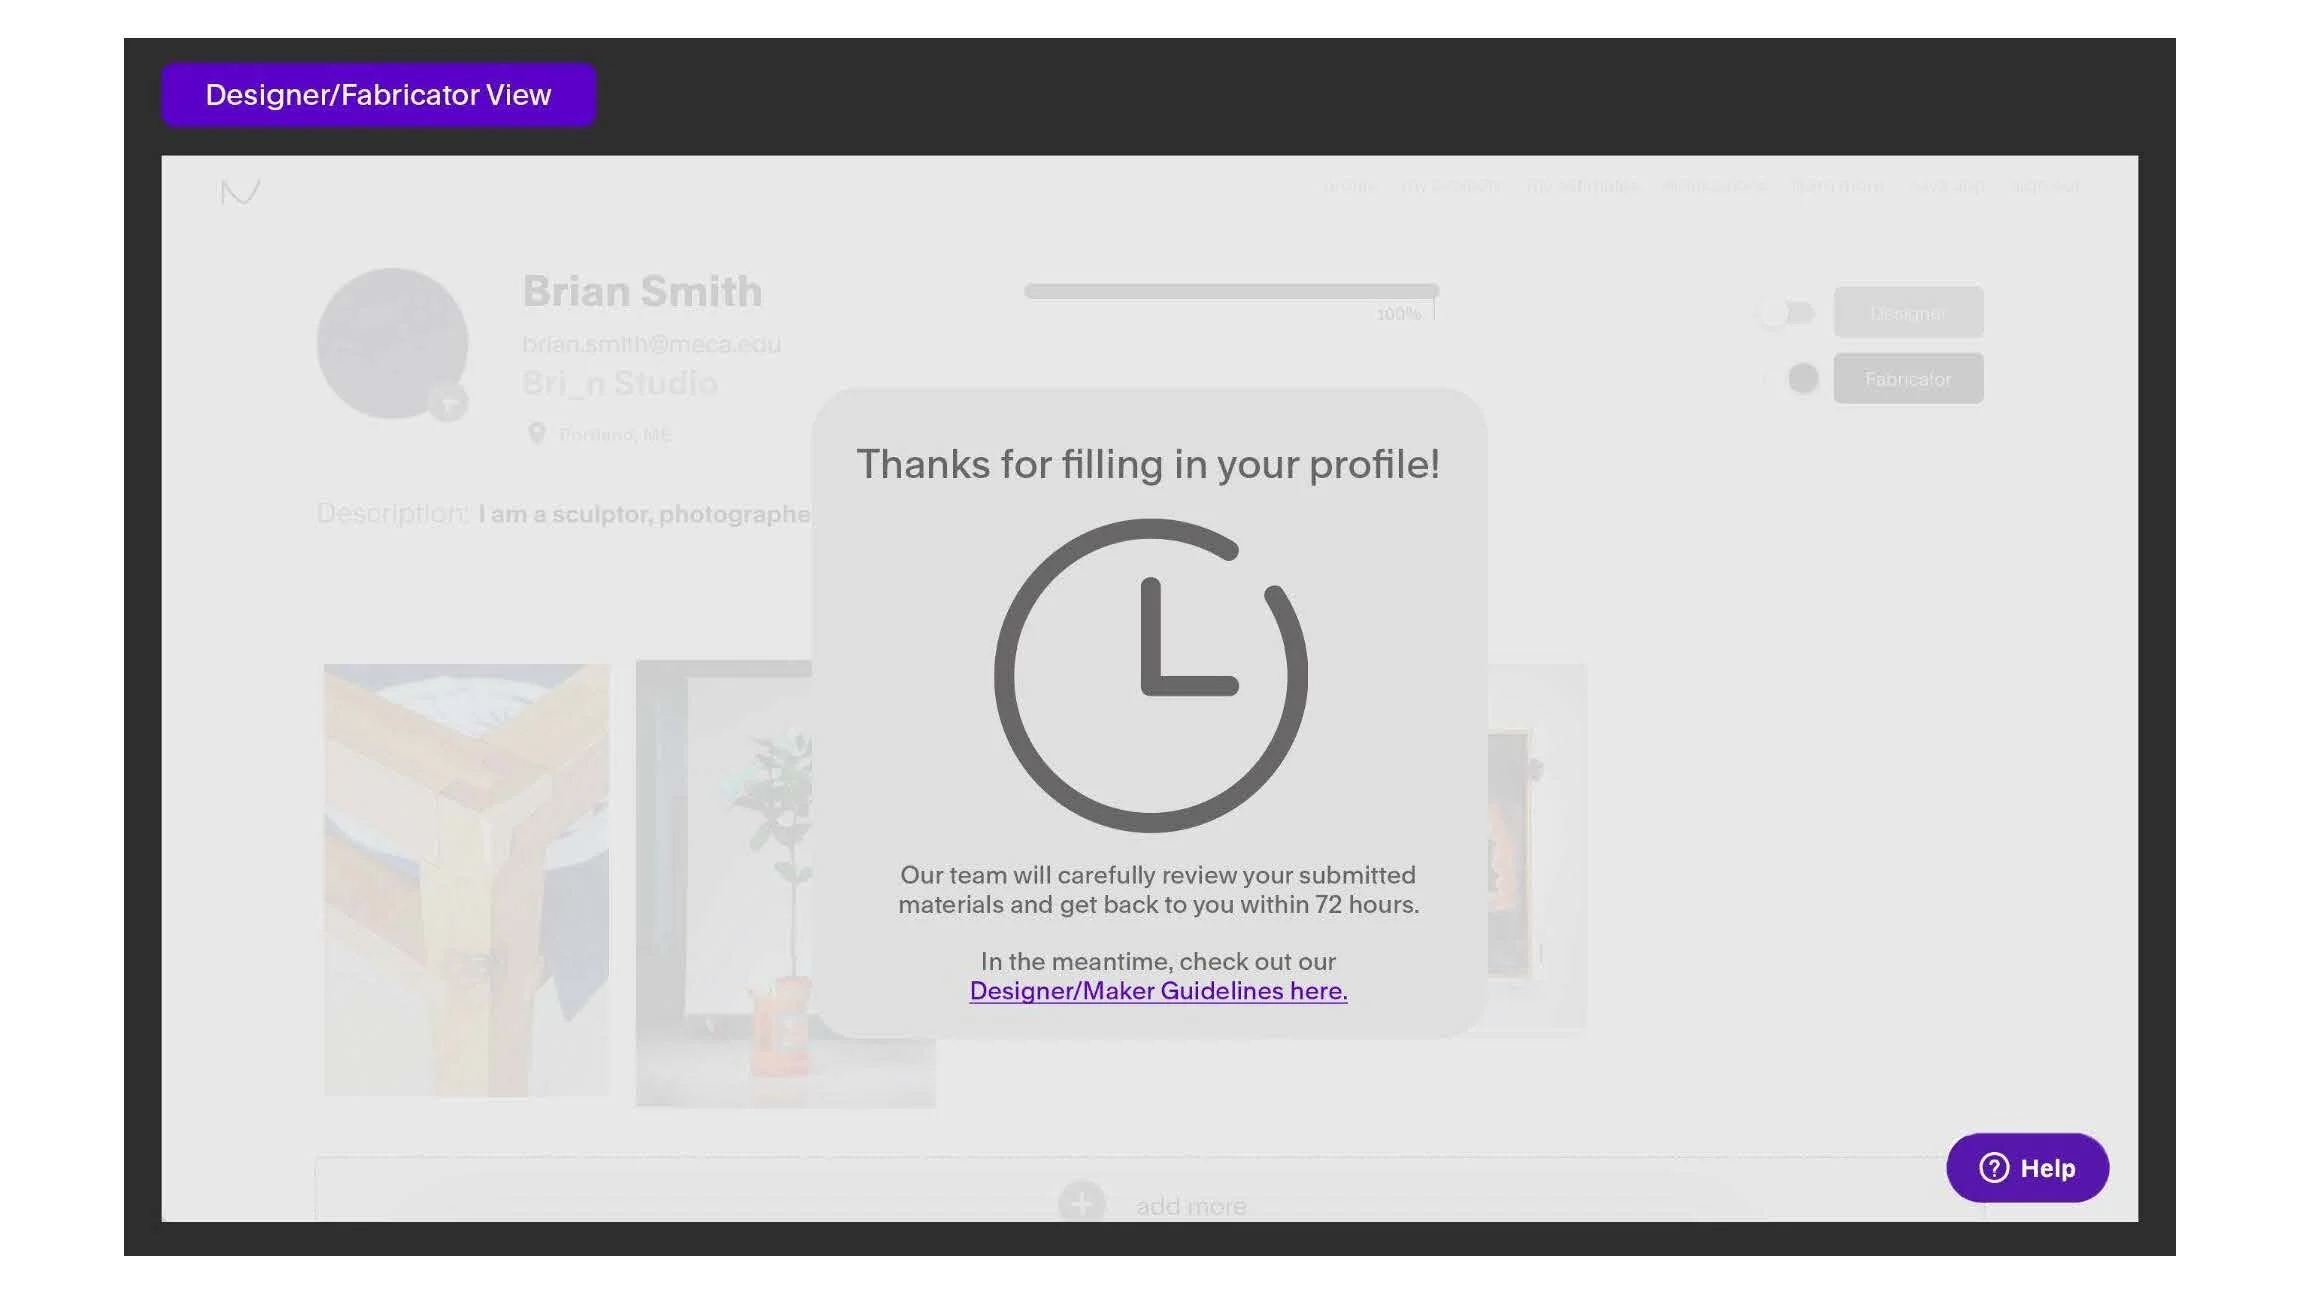
Task: Click the "I am a sculptor" description
Action: point(645,514)
